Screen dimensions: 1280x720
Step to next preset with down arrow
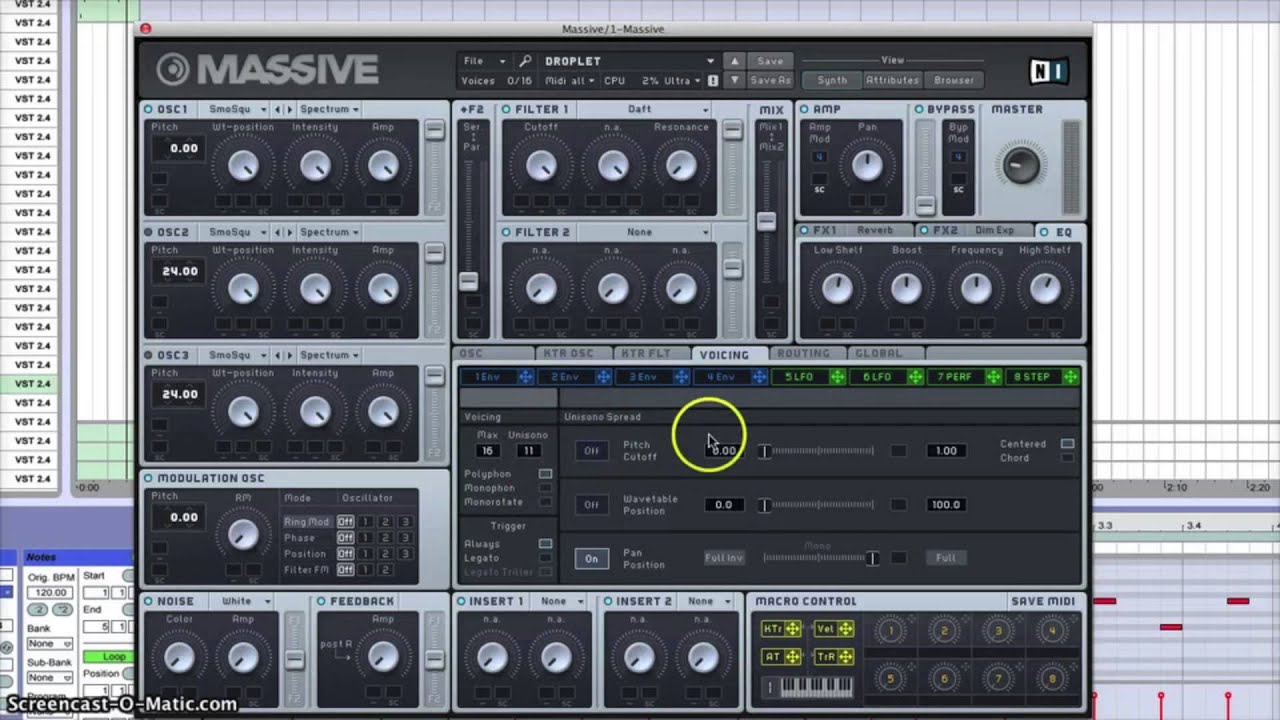735,80
